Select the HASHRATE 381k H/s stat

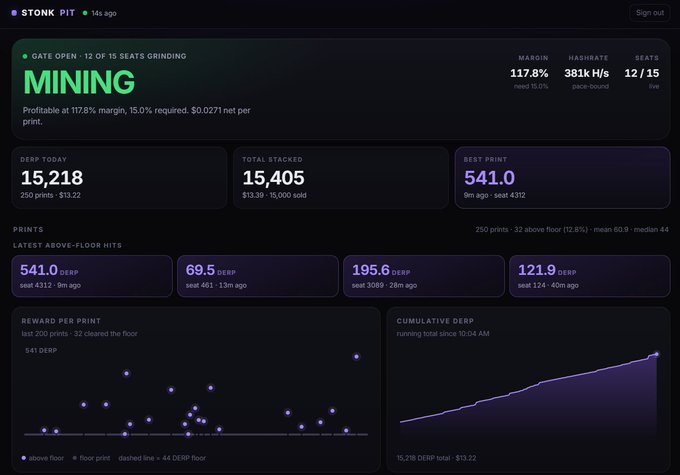[x=587, y=72]
